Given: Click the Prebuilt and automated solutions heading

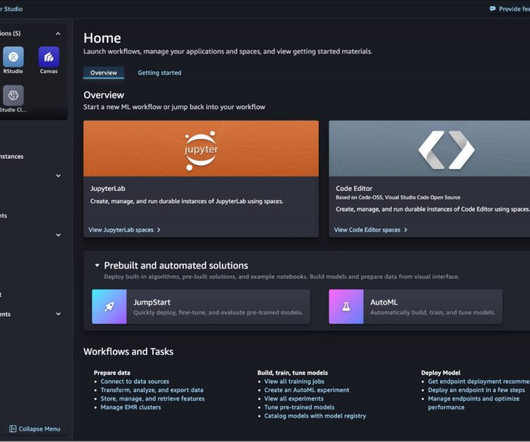Looking at the screenshot, I should [x=176, y=266].
